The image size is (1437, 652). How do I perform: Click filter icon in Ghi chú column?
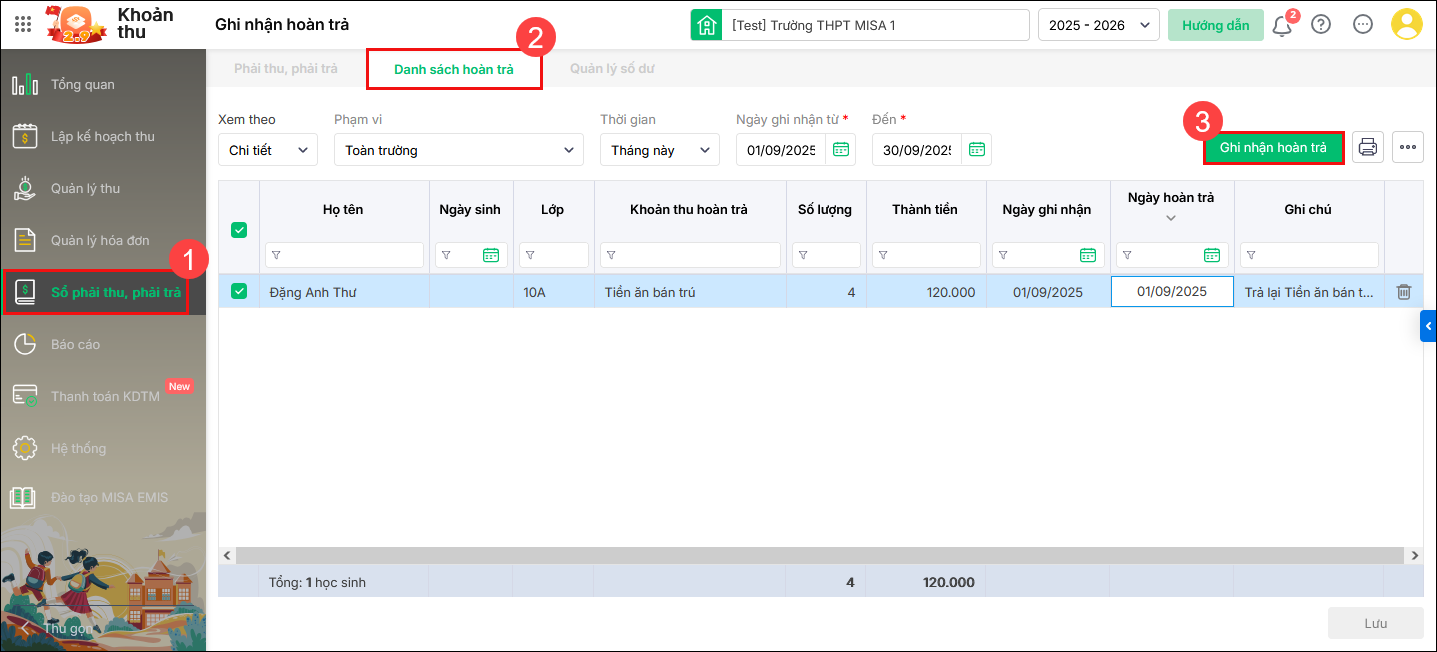[1251, 255]
